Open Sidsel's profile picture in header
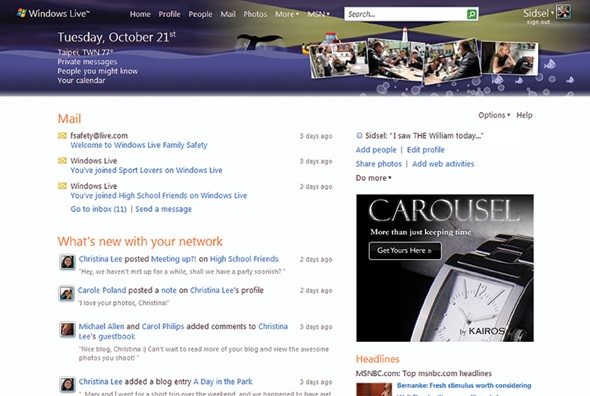Image resolution: width=590 pixels, height=396 pixels. (564, 12)
